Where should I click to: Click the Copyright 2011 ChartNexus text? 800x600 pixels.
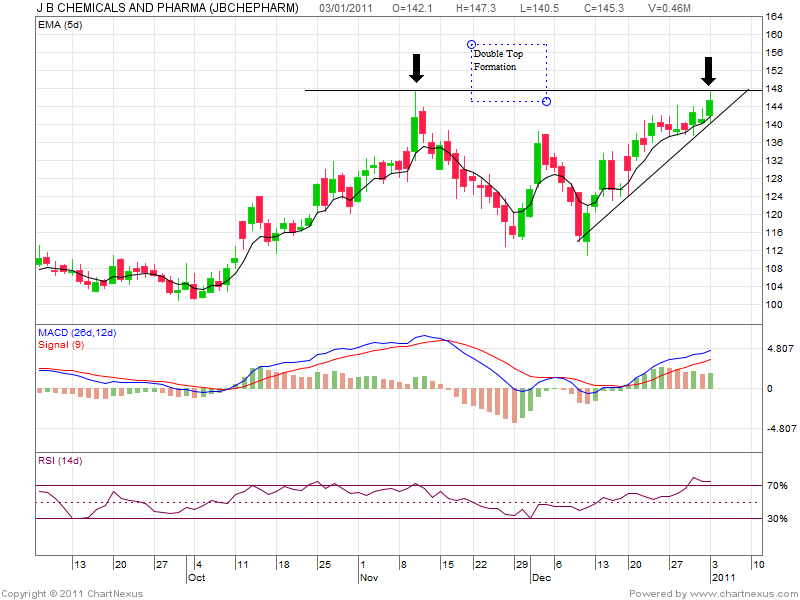tap(72, 593)
